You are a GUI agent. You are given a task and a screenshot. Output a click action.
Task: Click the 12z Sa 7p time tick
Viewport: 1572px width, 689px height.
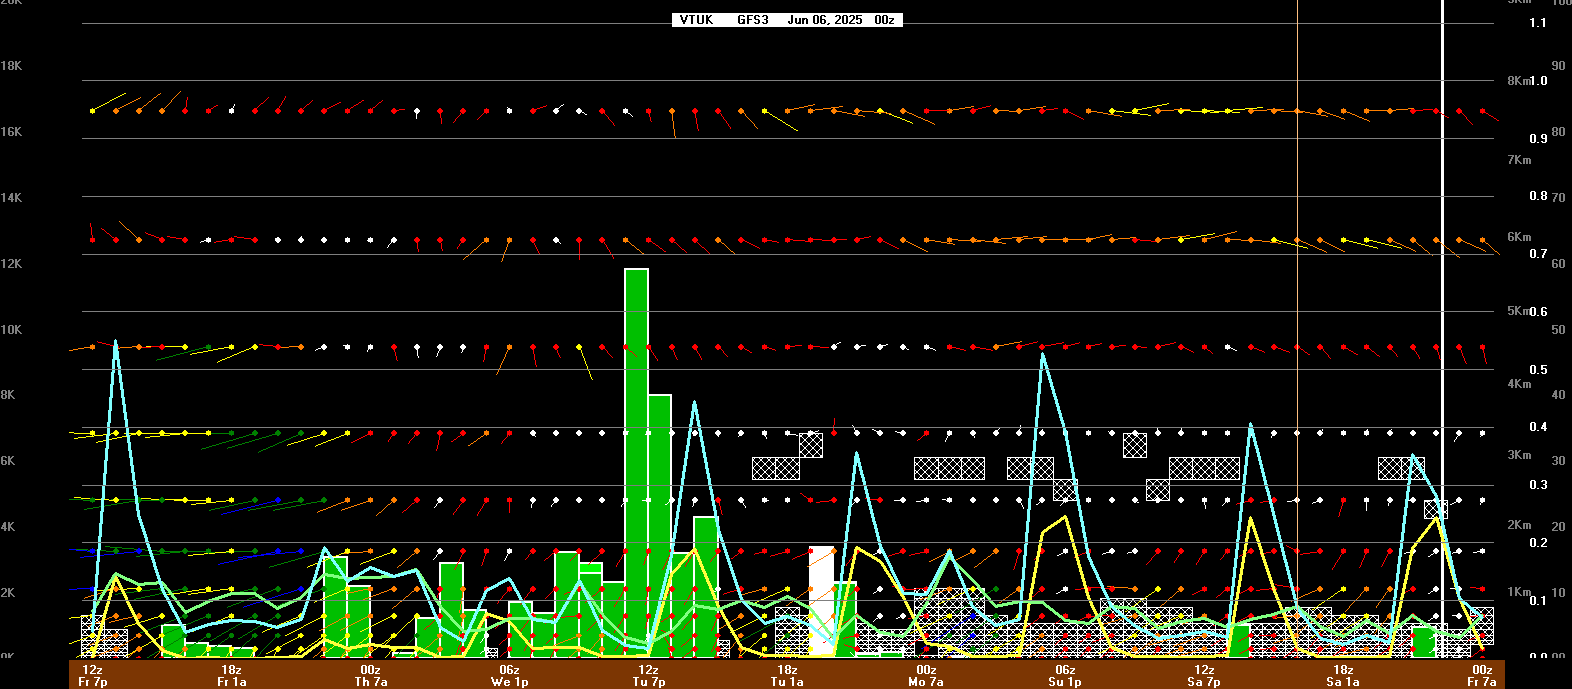[x=1204, y=676]
